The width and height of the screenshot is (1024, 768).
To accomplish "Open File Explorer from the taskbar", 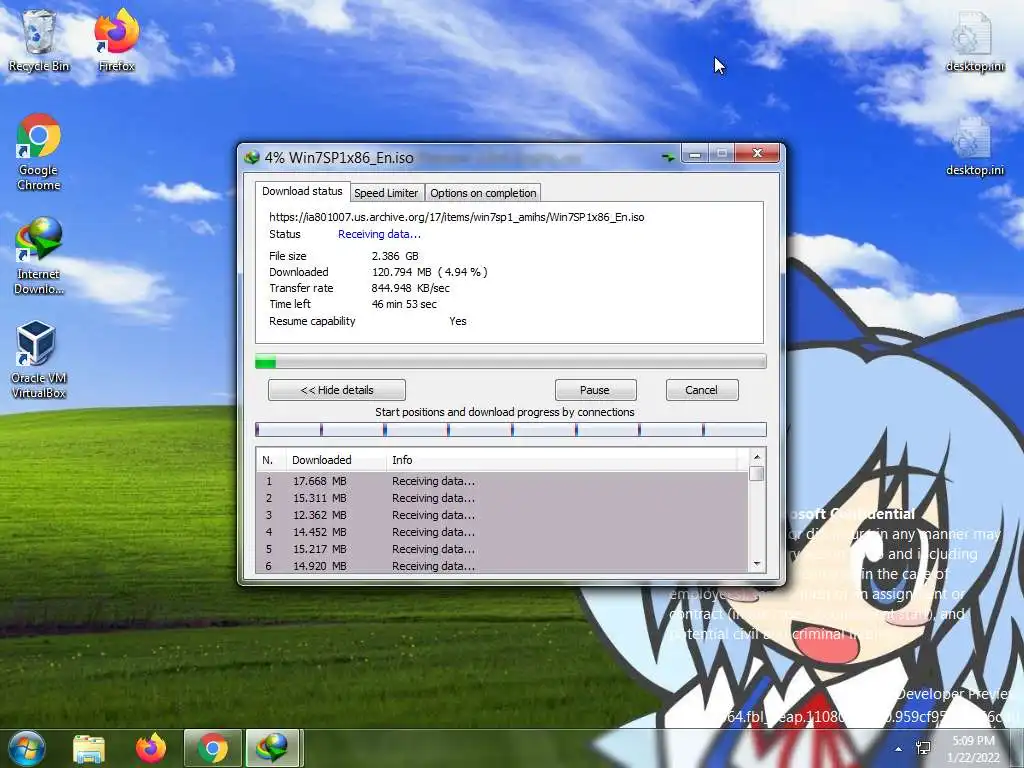I will coord(89,748).
